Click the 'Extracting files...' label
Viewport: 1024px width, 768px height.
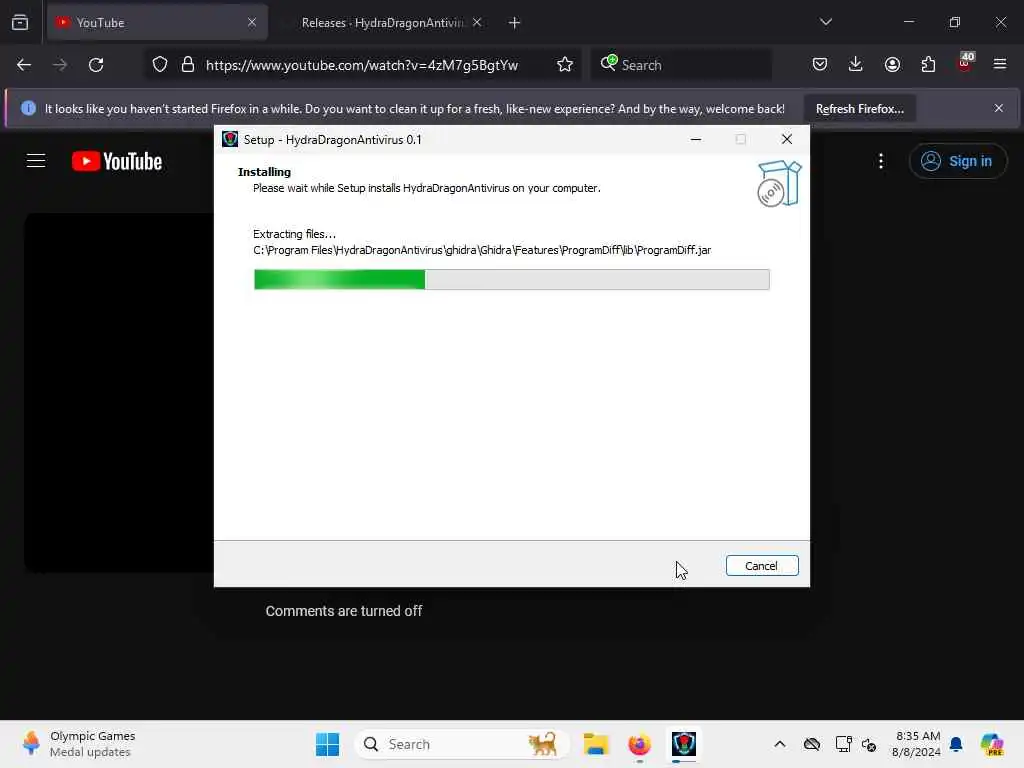tap(295, 234)
